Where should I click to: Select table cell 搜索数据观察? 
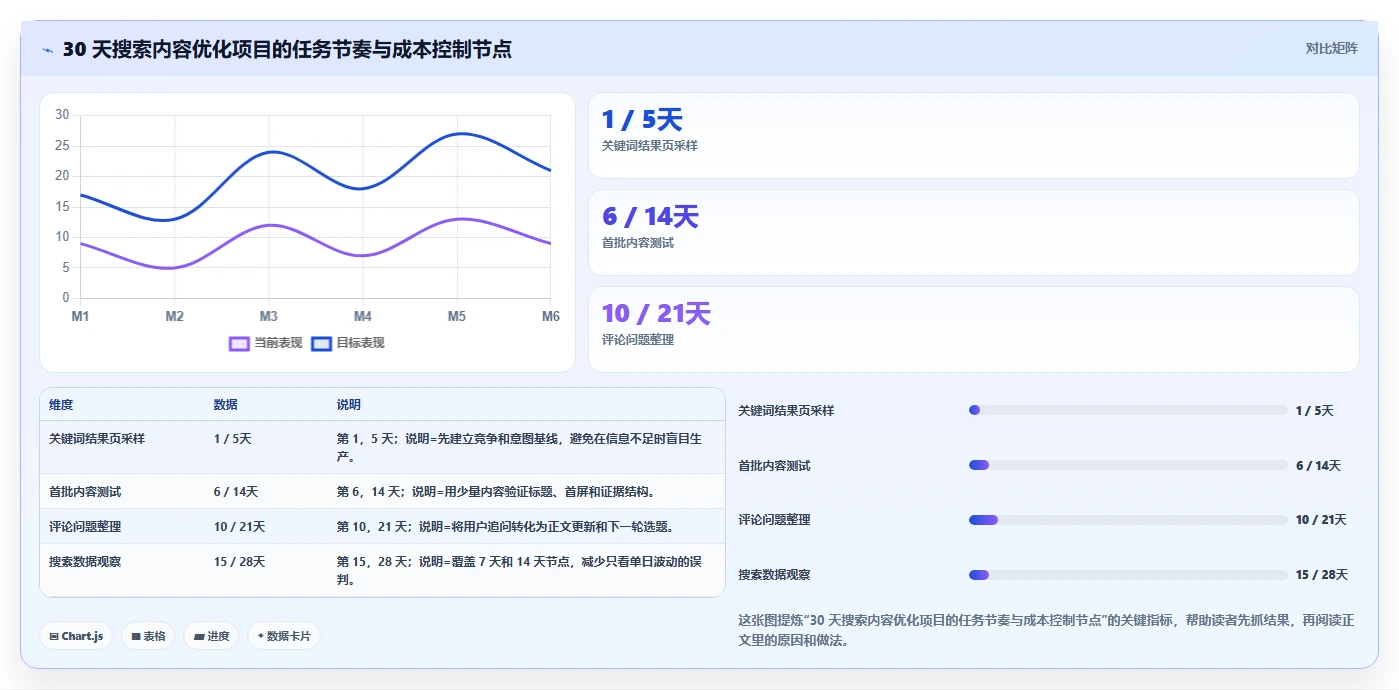[85, 562]
